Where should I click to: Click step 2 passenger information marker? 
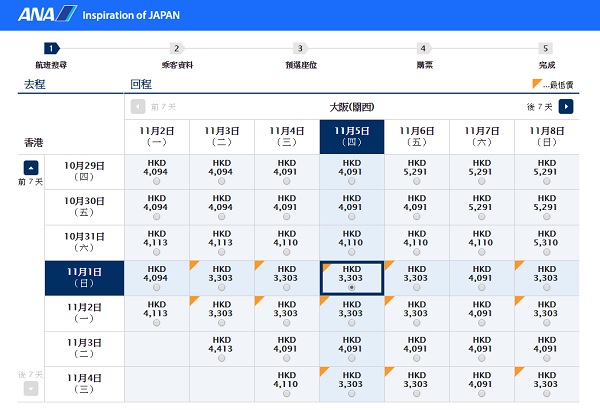click(177, 48)
